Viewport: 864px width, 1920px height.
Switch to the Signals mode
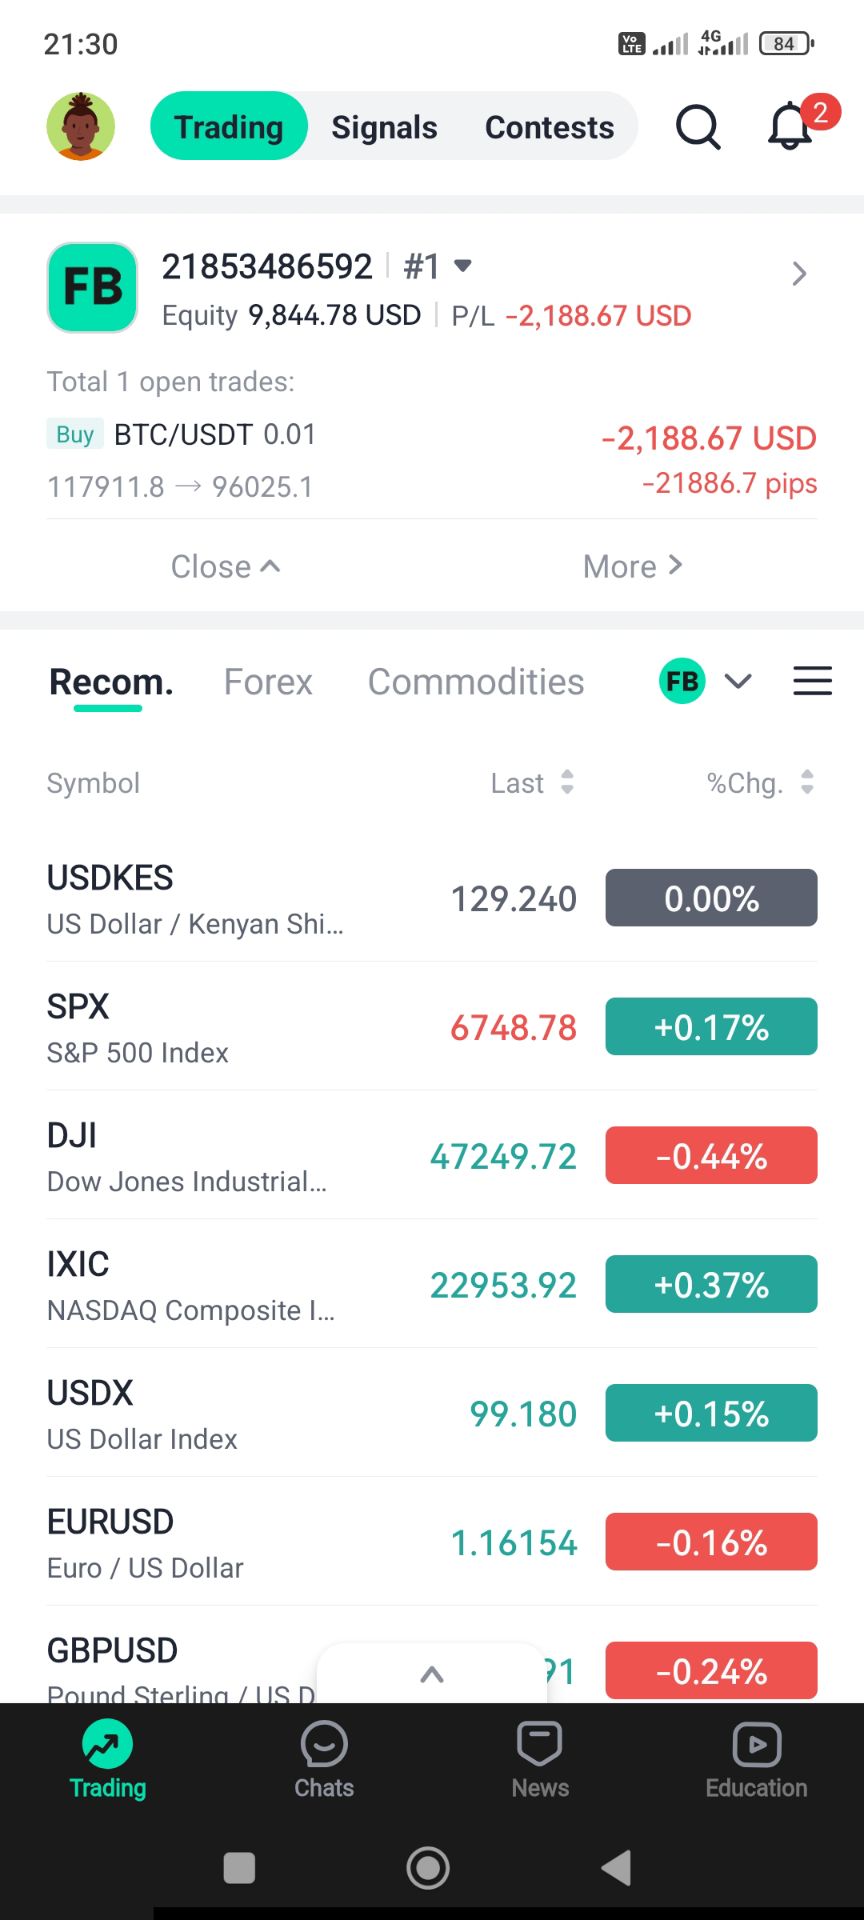[384, 127]
